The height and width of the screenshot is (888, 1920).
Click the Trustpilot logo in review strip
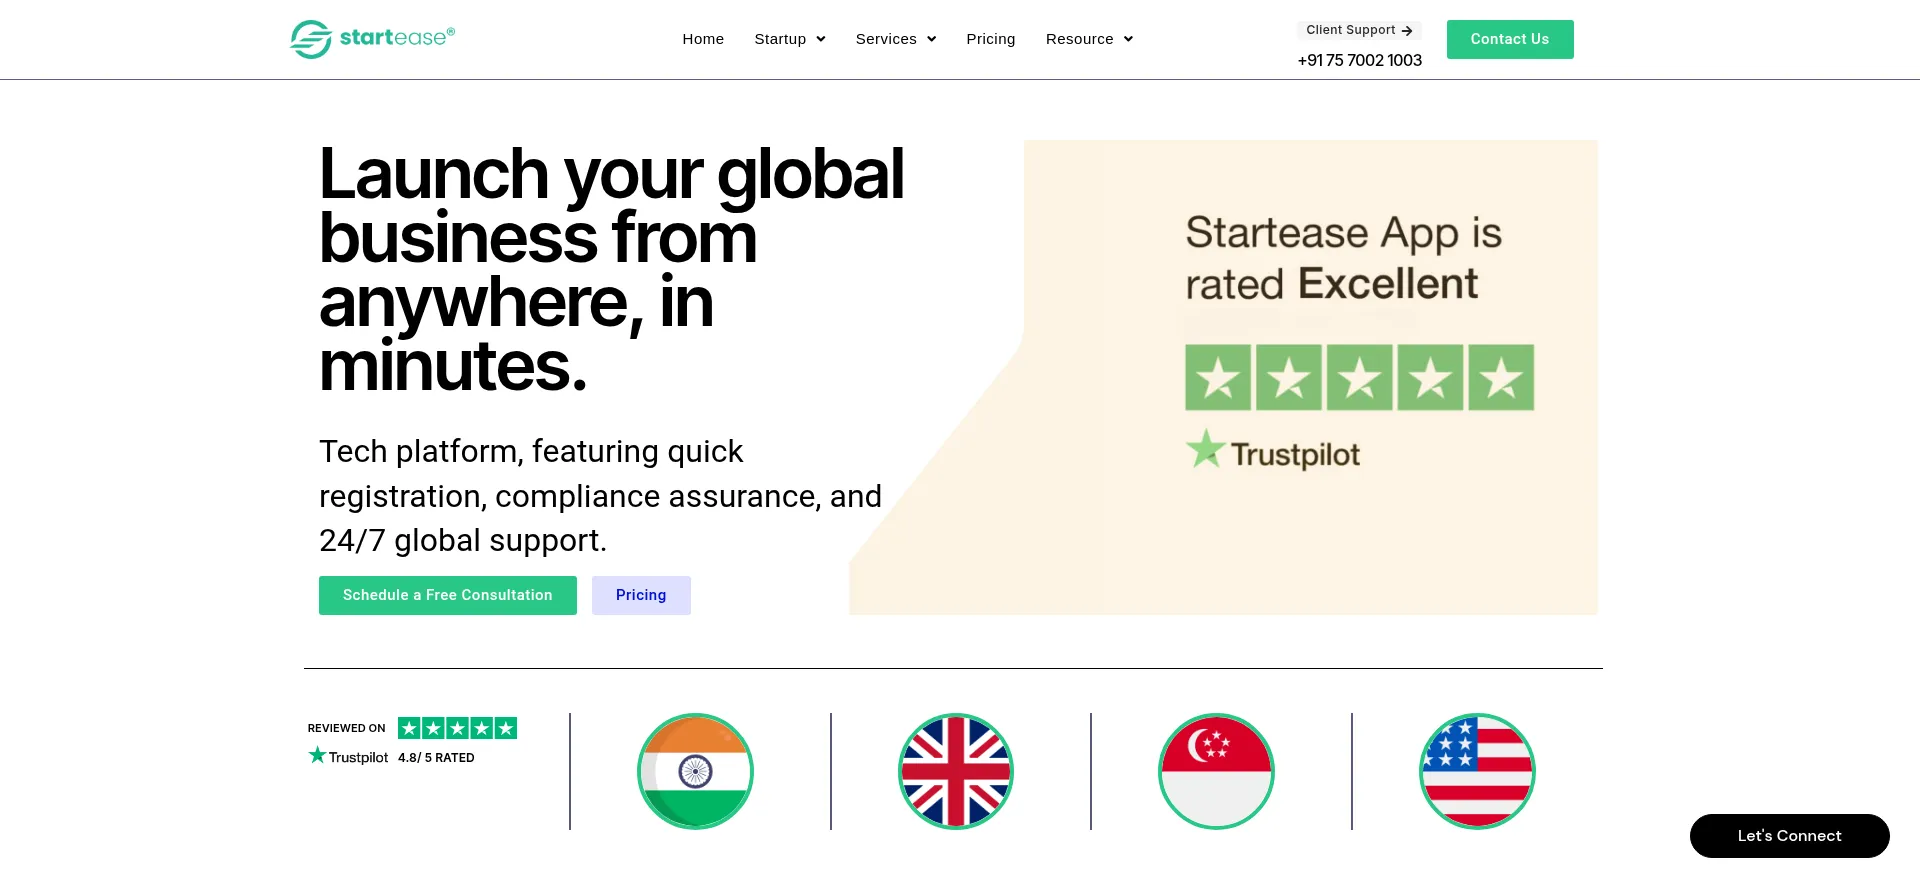coord(348,756)
